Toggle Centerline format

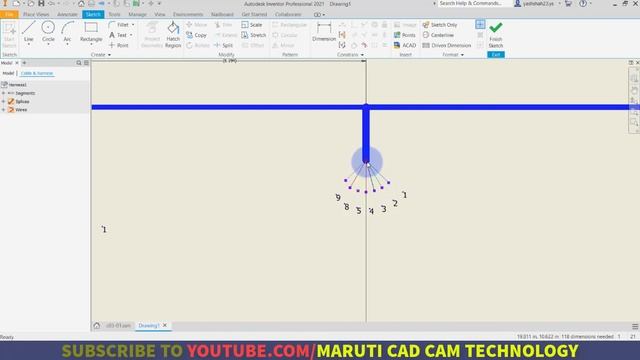pyautogui.click(x=438, y=35)
